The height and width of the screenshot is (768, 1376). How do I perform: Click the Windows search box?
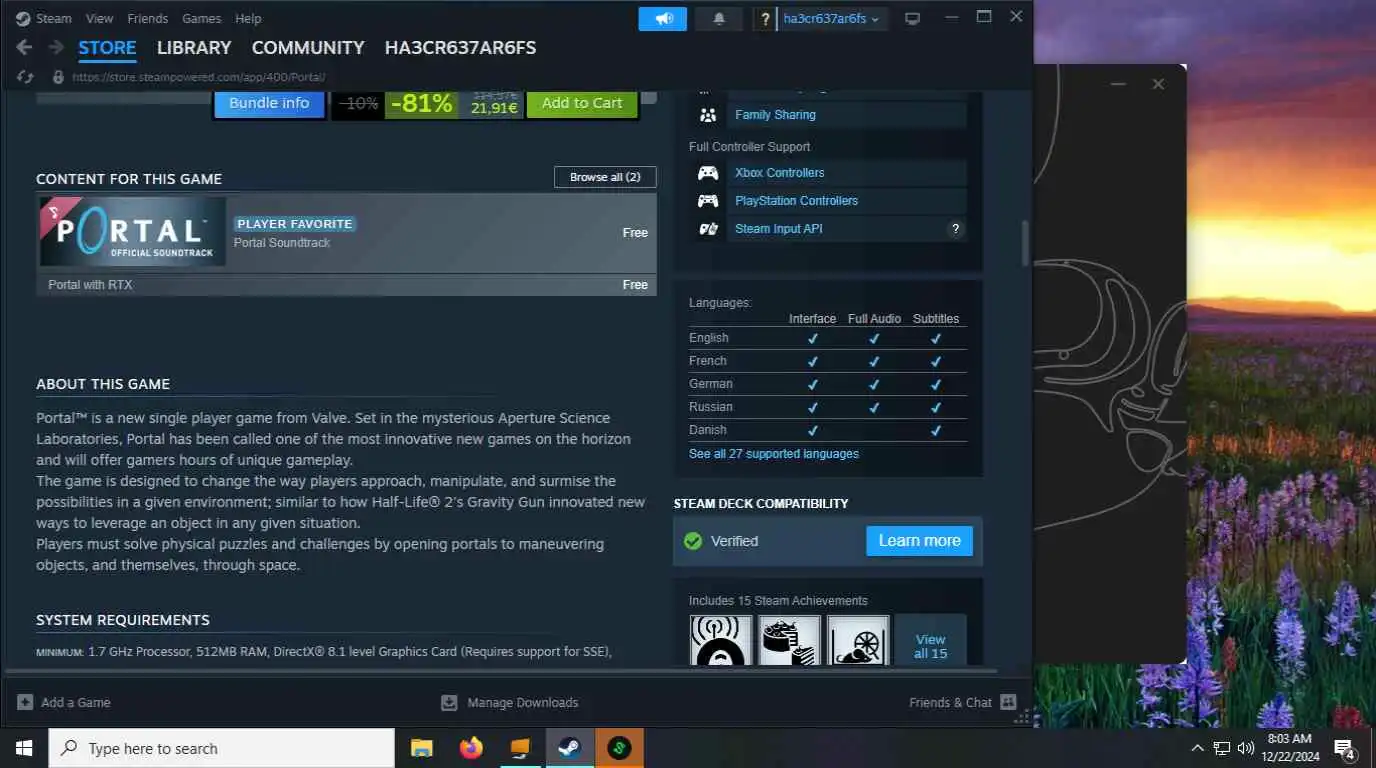pos(221,748)
